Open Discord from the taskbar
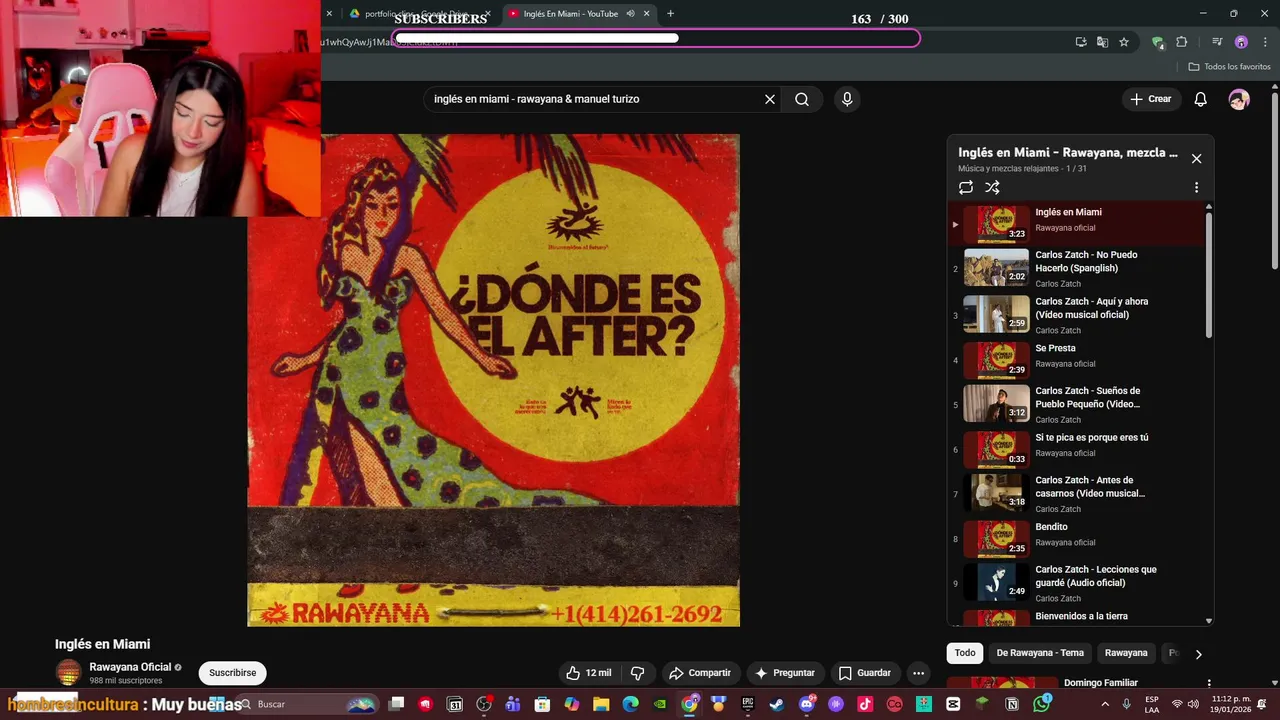 [807, 704]
